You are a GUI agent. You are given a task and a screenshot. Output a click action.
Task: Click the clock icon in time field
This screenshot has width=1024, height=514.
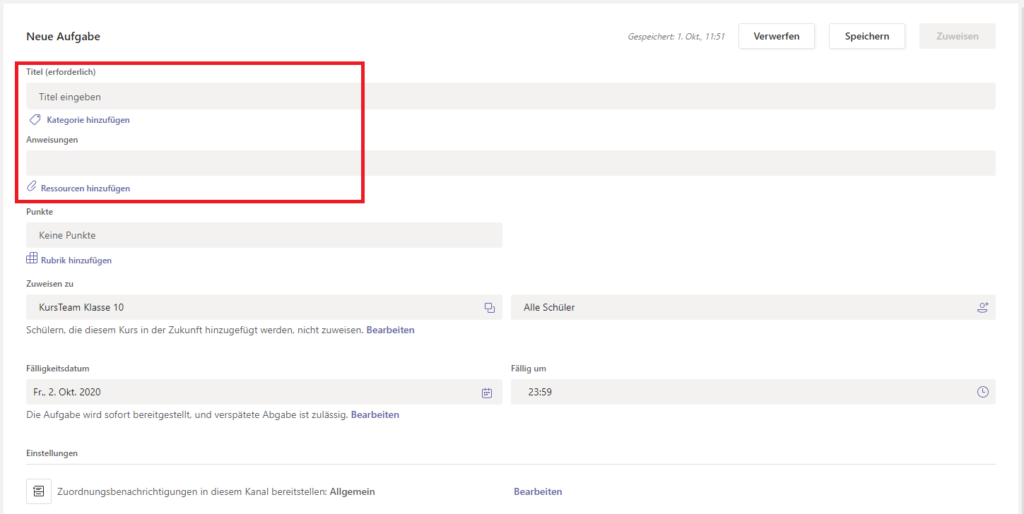pyautogui.click(x=982, y=392)
